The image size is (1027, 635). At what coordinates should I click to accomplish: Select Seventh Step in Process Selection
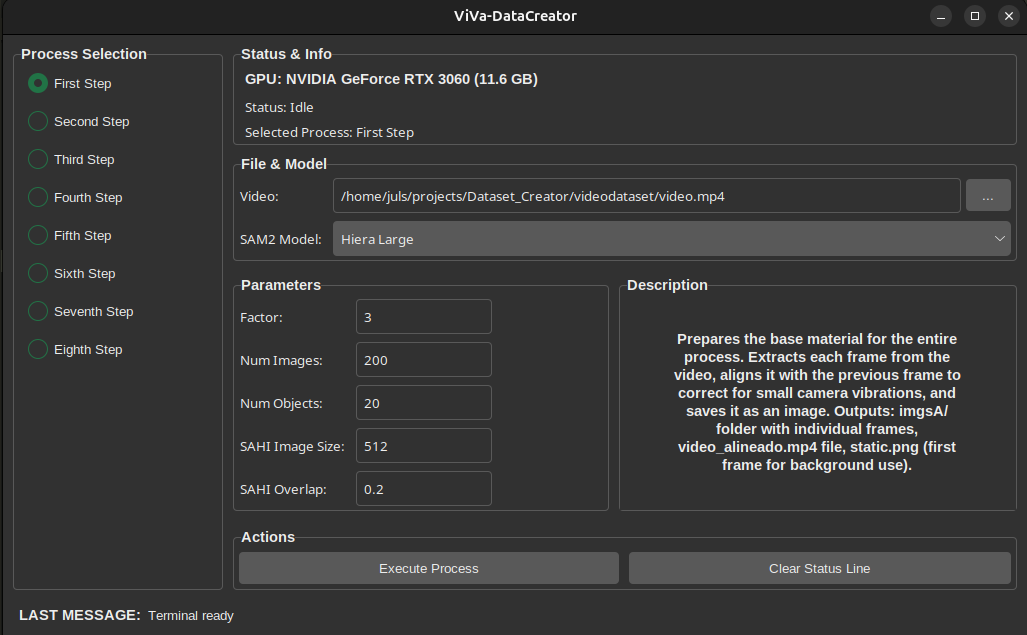click(x=37, y=311)
